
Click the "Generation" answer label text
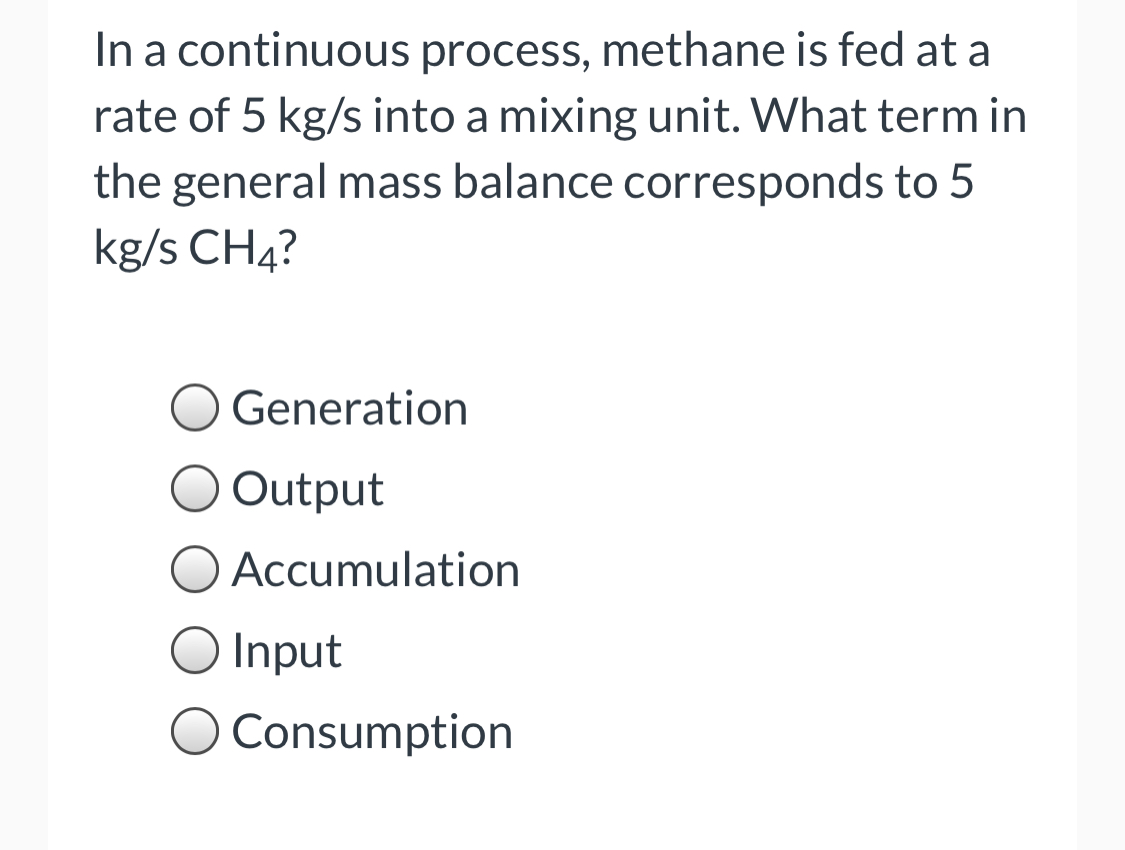[x=349, y=408]
